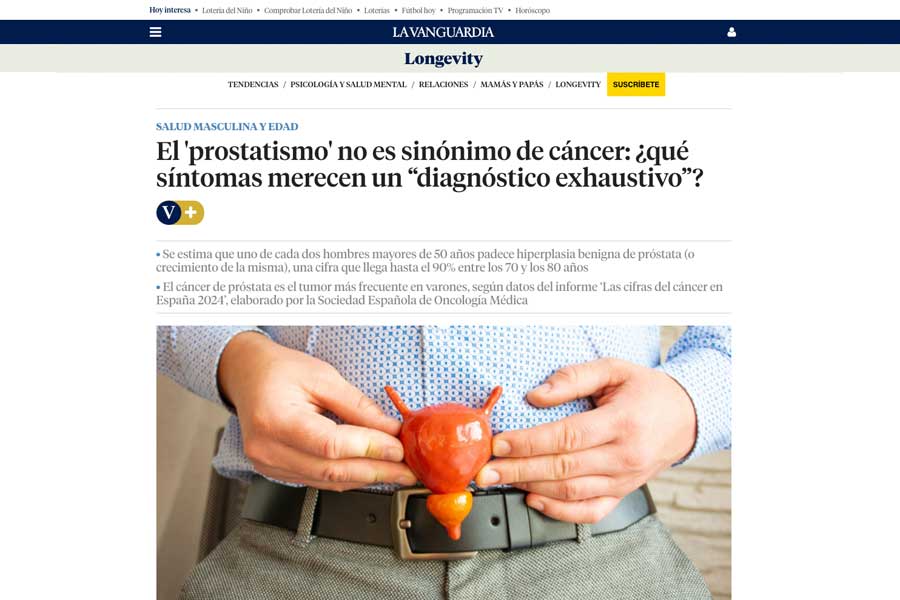
Task: Open the Programación TV link
Action: 475,10
